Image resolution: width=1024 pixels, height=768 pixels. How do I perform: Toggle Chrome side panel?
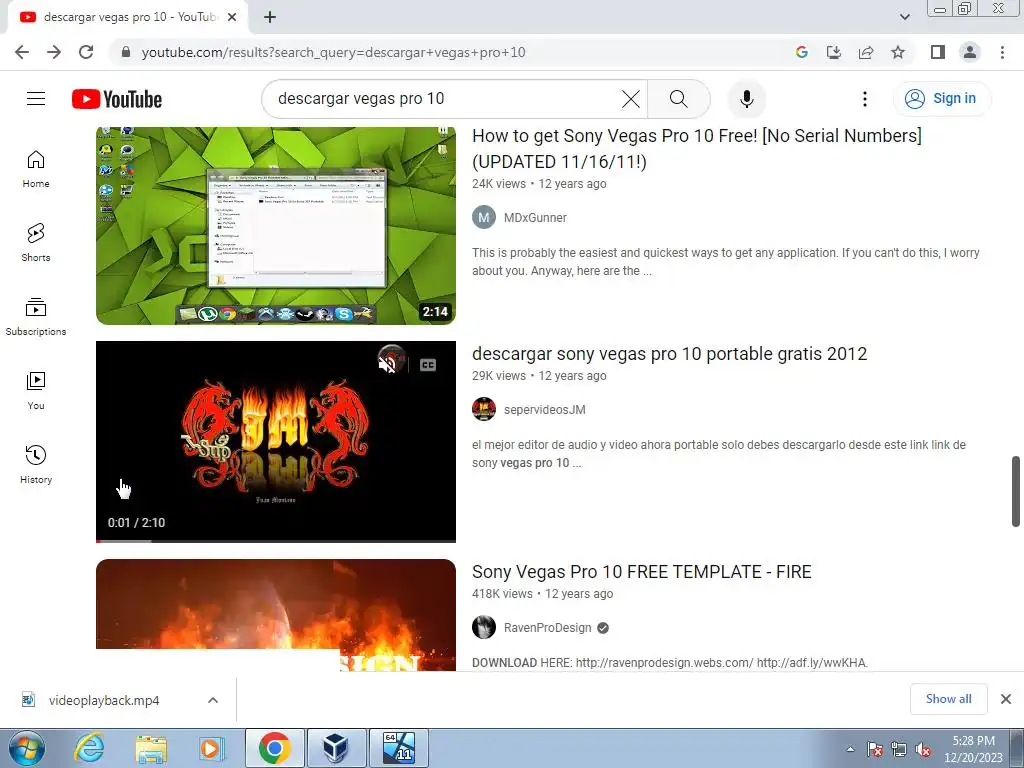click(x=938, y=52)
